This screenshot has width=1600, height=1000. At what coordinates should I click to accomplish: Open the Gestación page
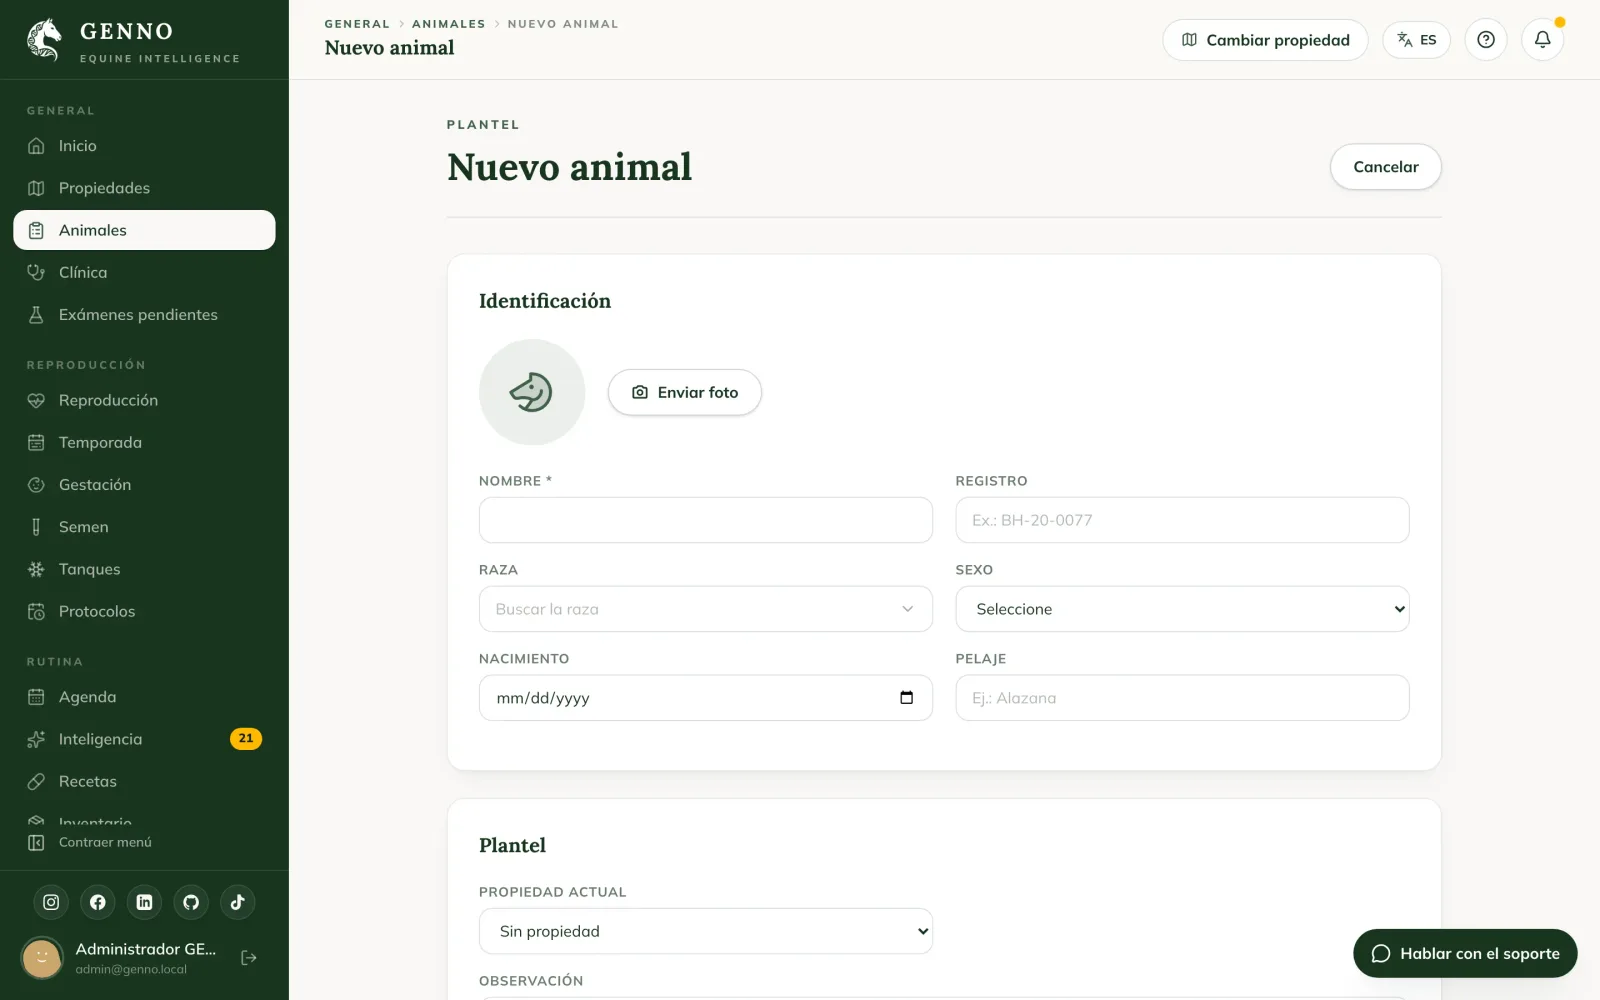coord(144,484)
